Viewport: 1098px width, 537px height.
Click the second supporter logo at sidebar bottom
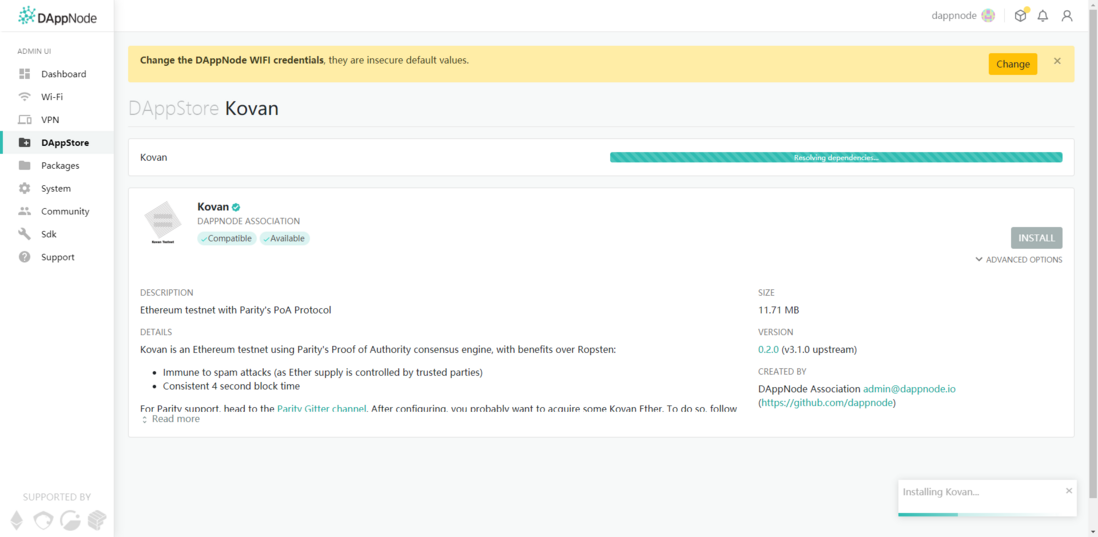point(43,519)
